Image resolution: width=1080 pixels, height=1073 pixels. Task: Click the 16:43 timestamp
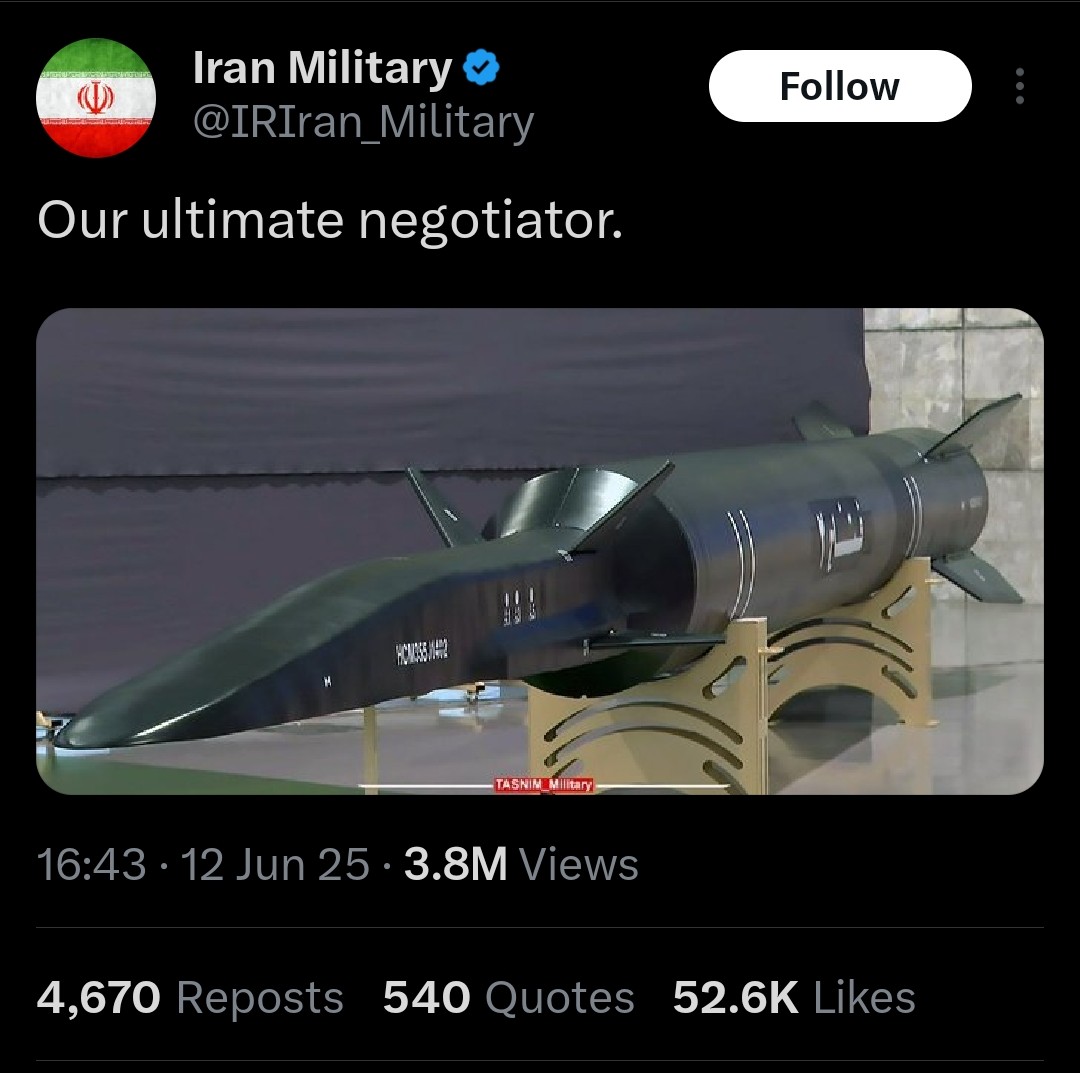pyautogui.click(x=92, y=864)
